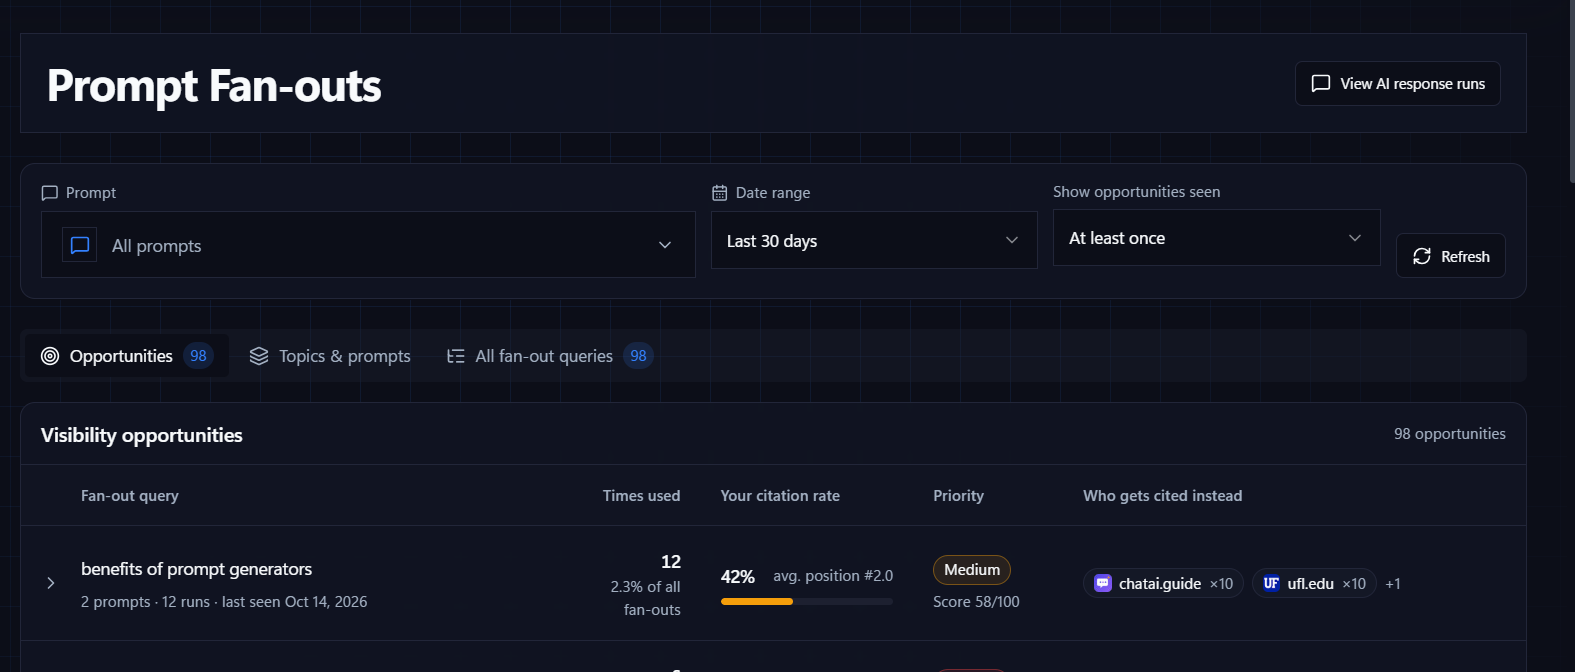Click the 98 badge on All fan-out queries
This screenshot has width=1575, height=672.
click(638, 356)
